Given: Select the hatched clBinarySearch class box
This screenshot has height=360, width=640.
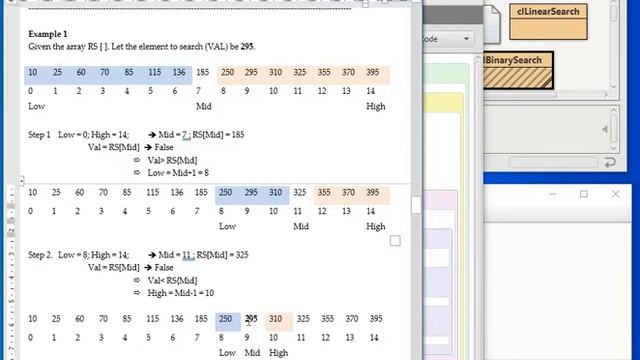Looking at the screenshot, I should 518,70.
